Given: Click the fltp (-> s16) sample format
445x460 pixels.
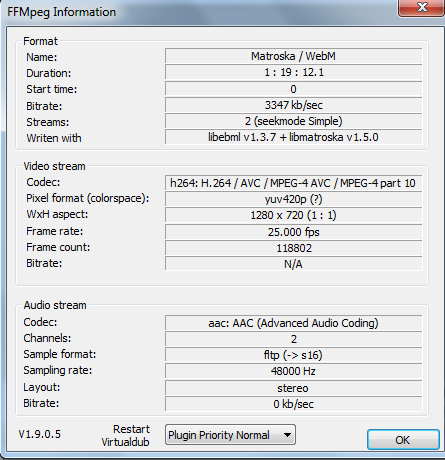Looking at the screenshot, I should coord(293,355).
